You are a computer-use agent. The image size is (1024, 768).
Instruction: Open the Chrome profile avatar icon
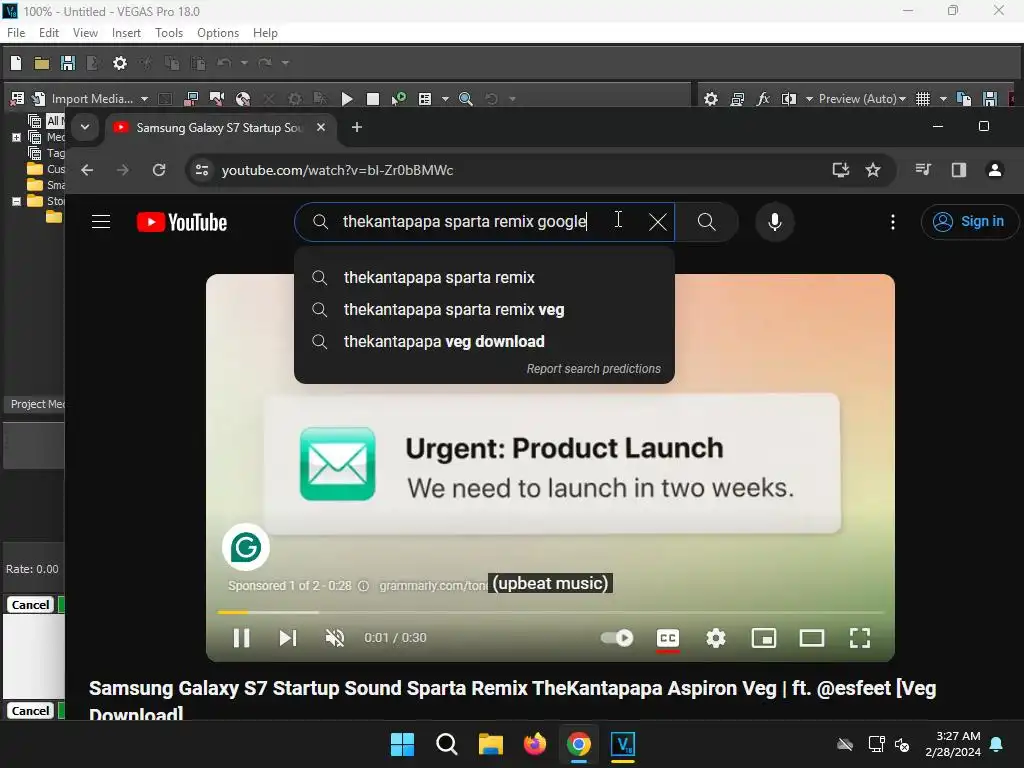pos(995,170)
